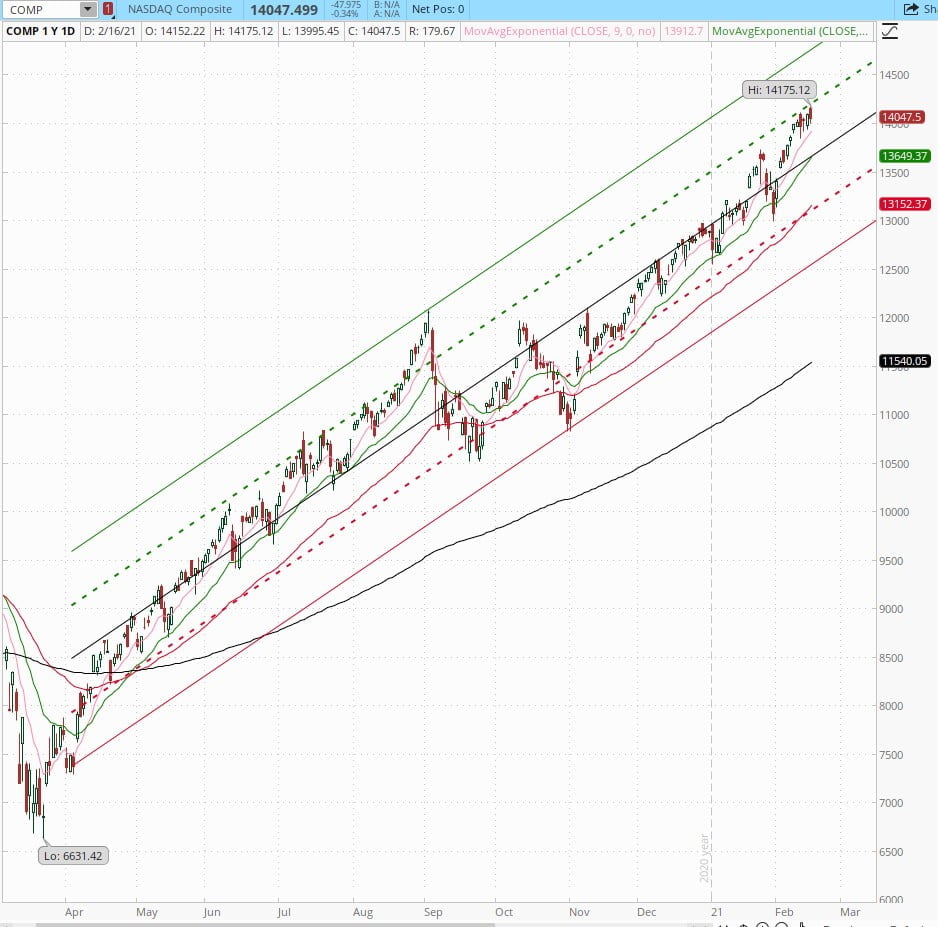Click the NASDAQ Composite description label

[x=180, y=10]
